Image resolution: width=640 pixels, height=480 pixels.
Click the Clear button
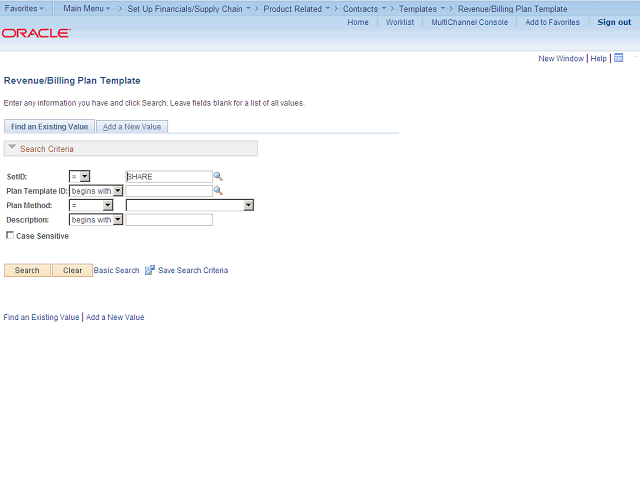73,270
